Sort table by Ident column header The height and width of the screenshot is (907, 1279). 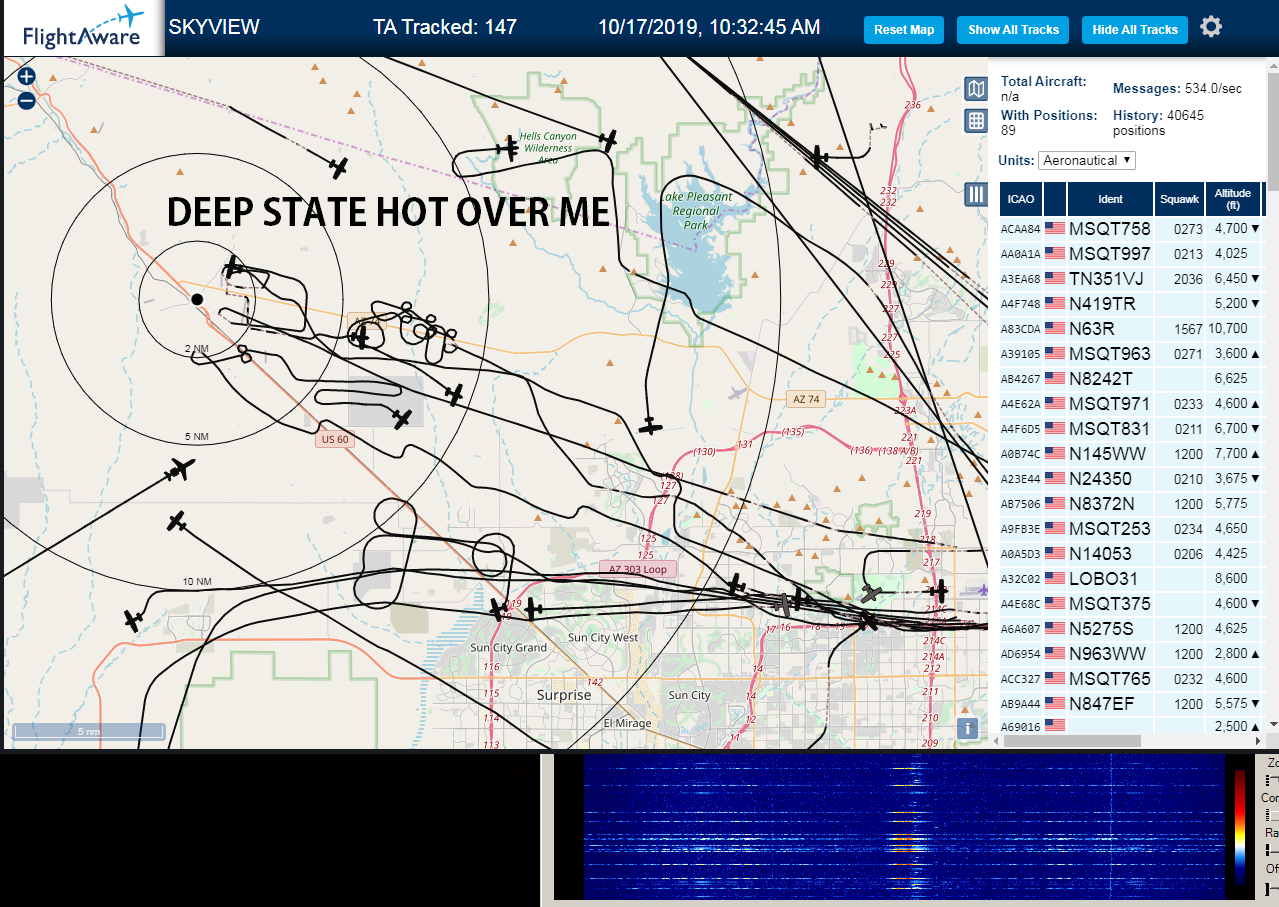tap(1110, 199)
